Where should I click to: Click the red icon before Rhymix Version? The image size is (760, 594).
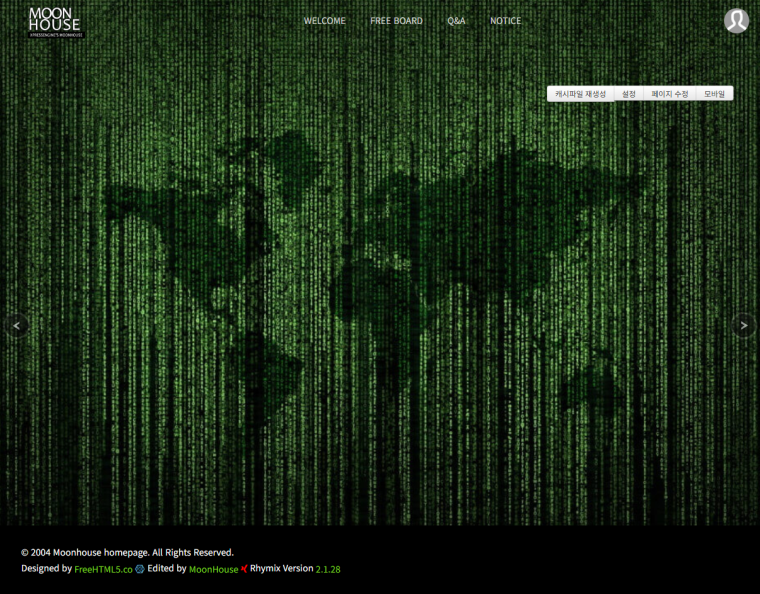point(244,569)
